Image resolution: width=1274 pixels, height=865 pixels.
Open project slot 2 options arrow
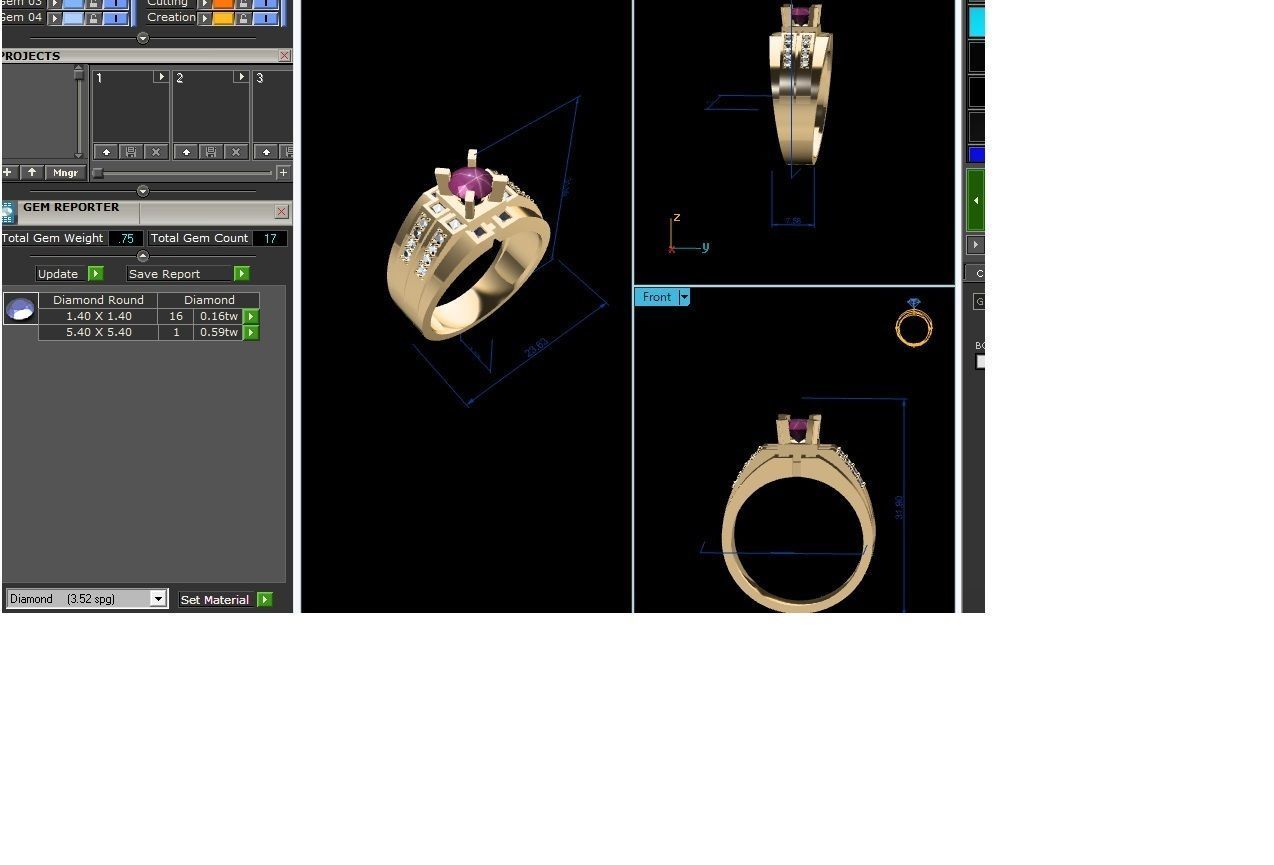(240, 77)
